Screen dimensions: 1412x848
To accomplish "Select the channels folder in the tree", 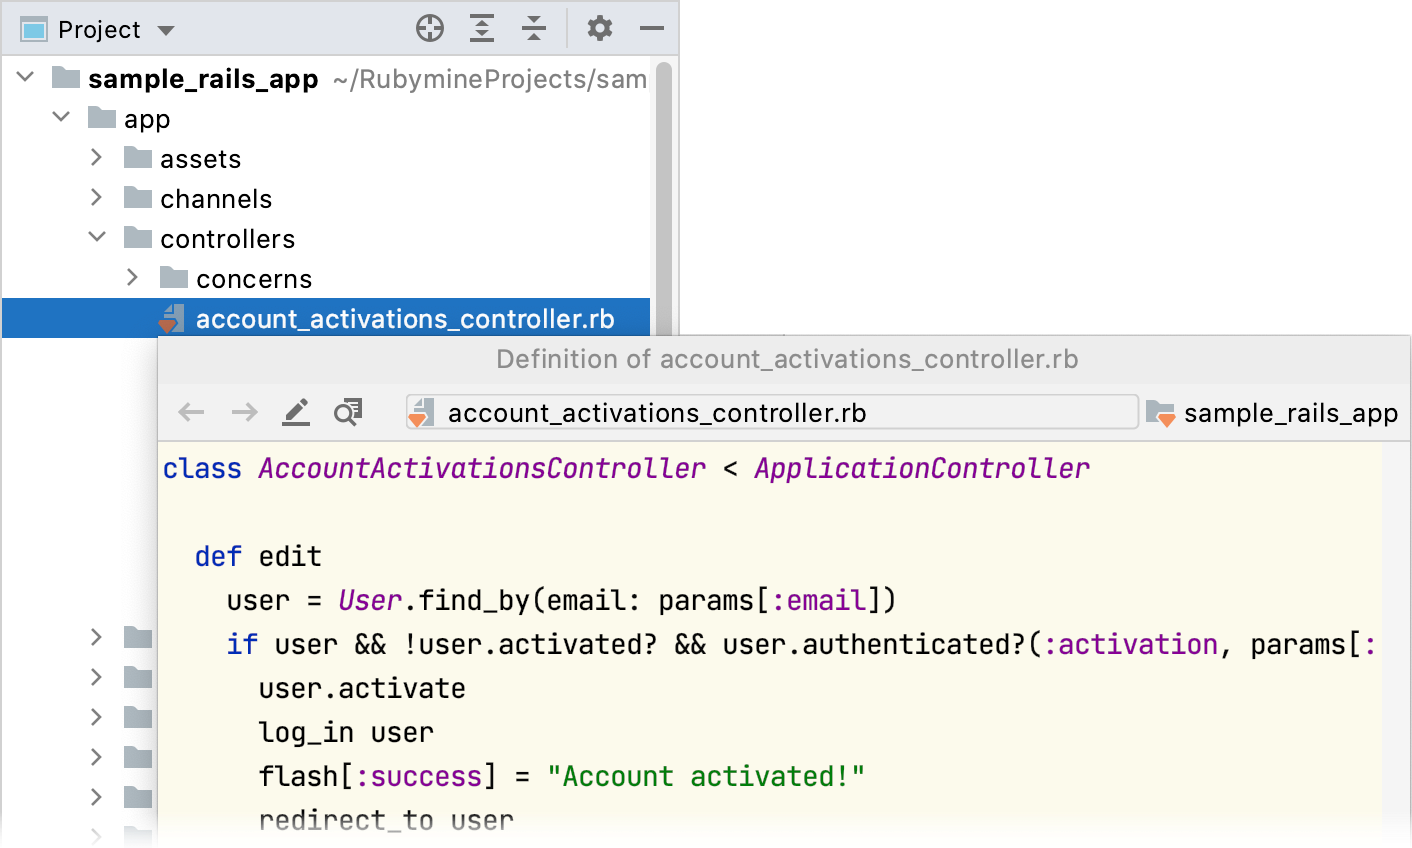I will (x=216, y=198).
